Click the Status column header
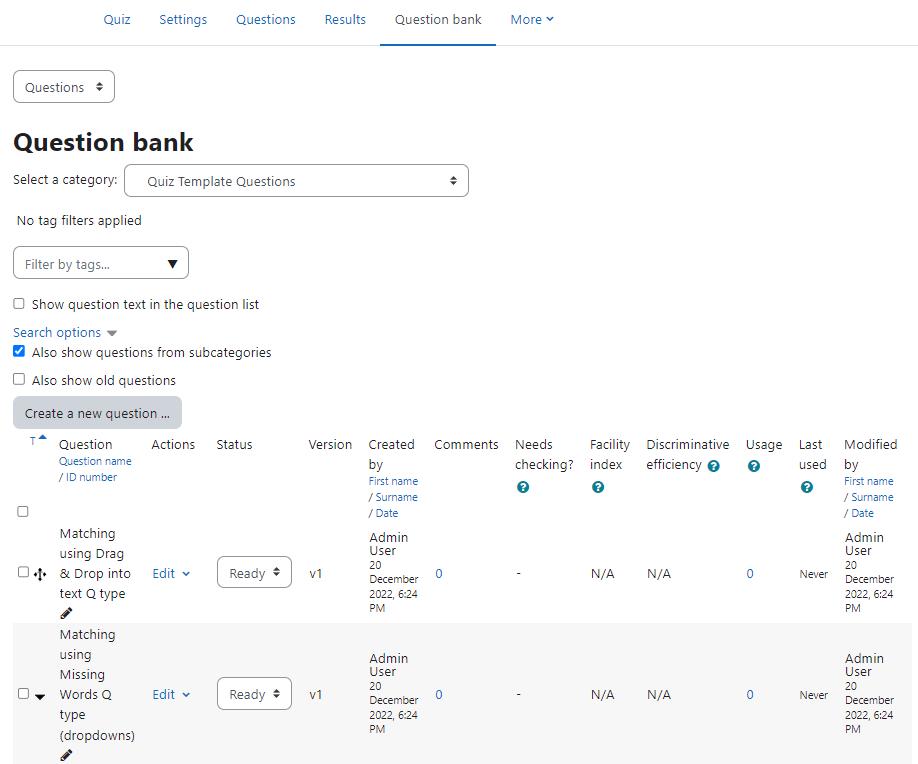The image size is (918, 764). (x=234, y=444)
